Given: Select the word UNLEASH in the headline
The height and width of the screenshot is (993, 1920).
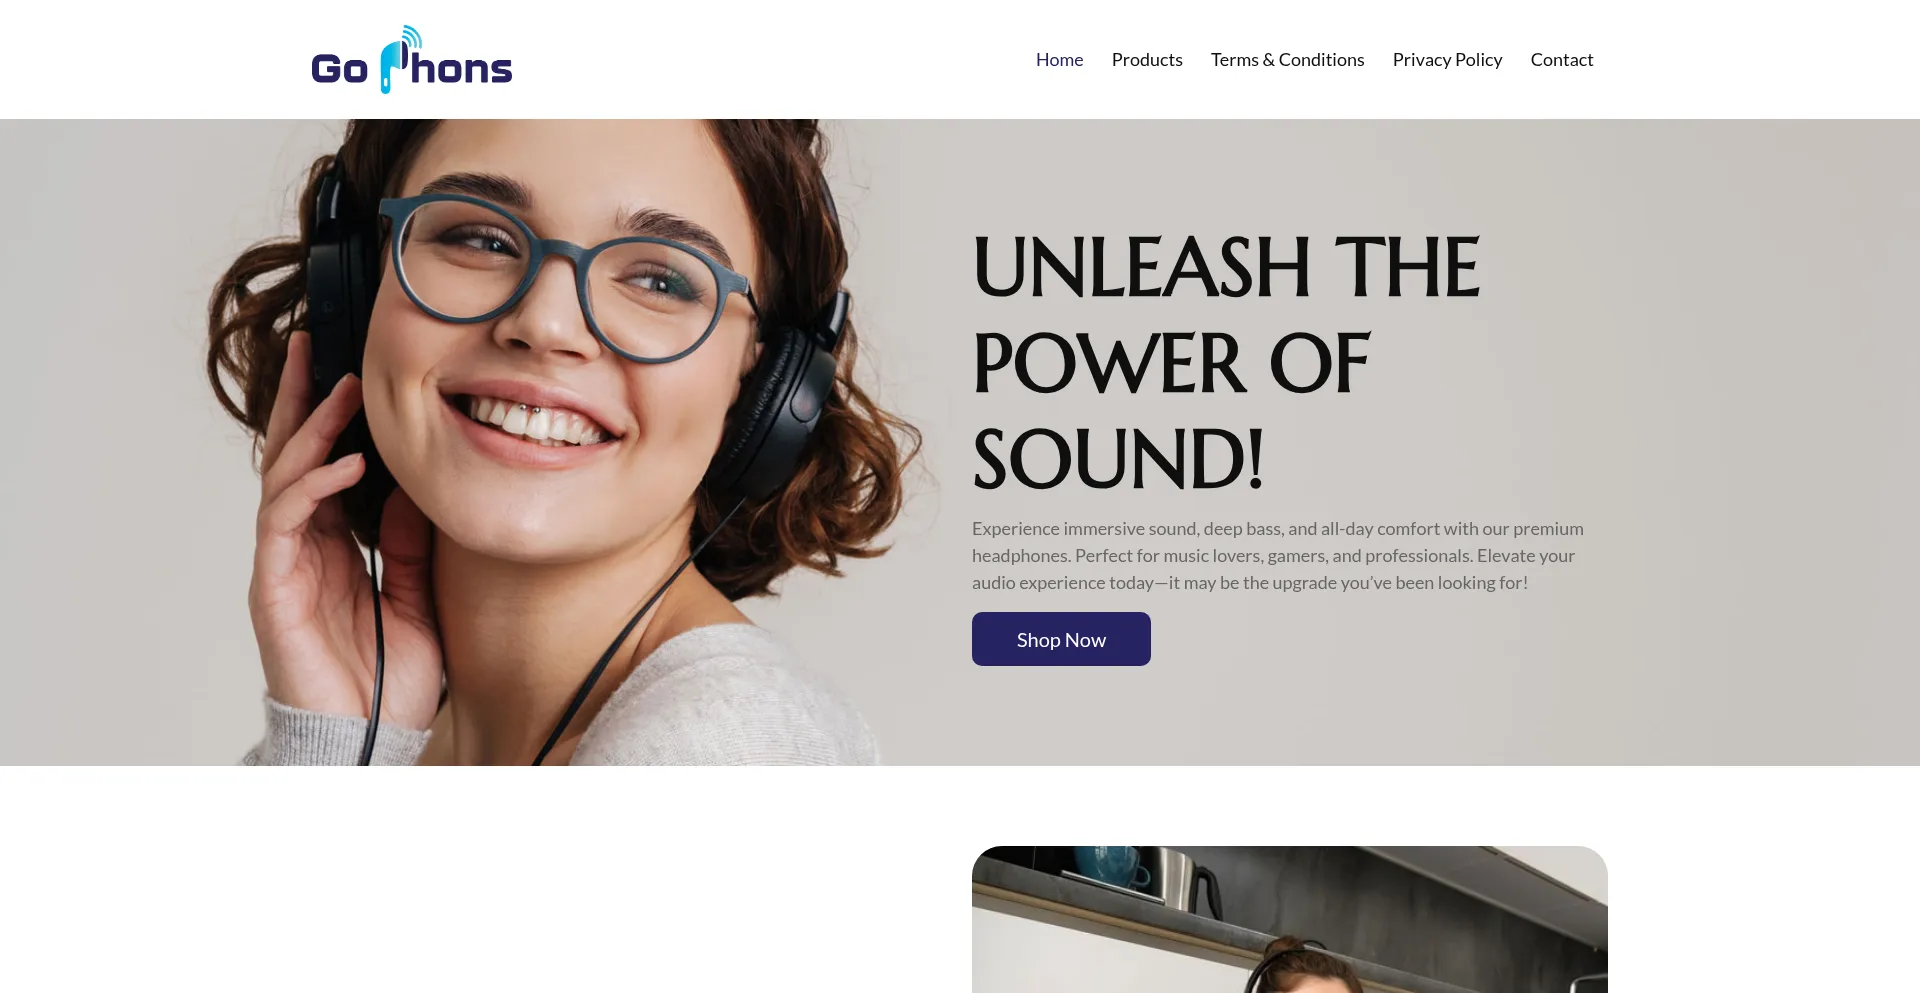Looking at the screenshot, I should point(1141,267).
